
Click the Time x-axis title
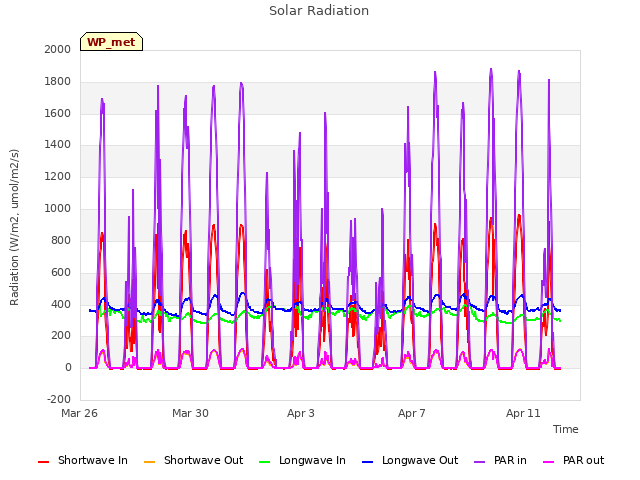point(566,429)
